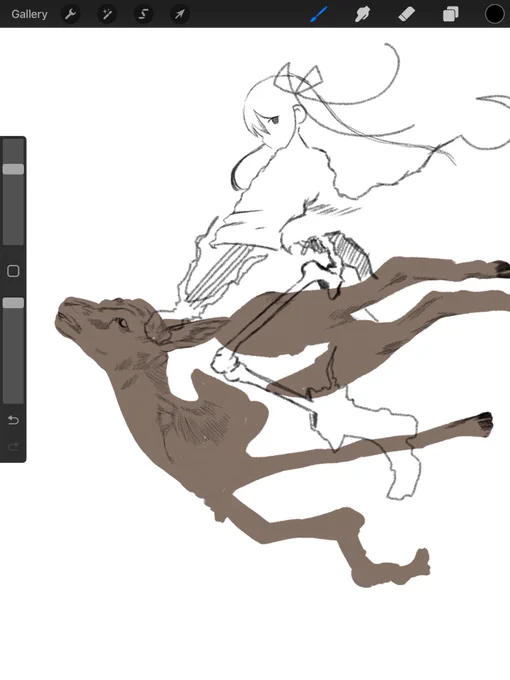510x680 pixels.
Task: Select the Smudge tool
Action: (x=363, y=14)
